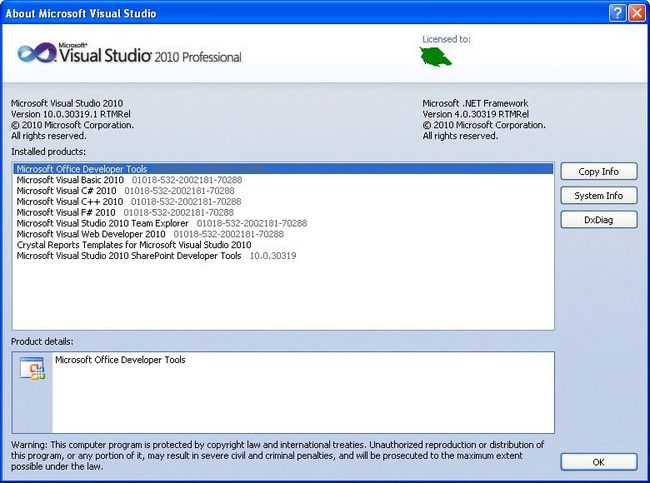
Task: Select Microsoft Office Developer Tools in list
Action: coord(283,169)
